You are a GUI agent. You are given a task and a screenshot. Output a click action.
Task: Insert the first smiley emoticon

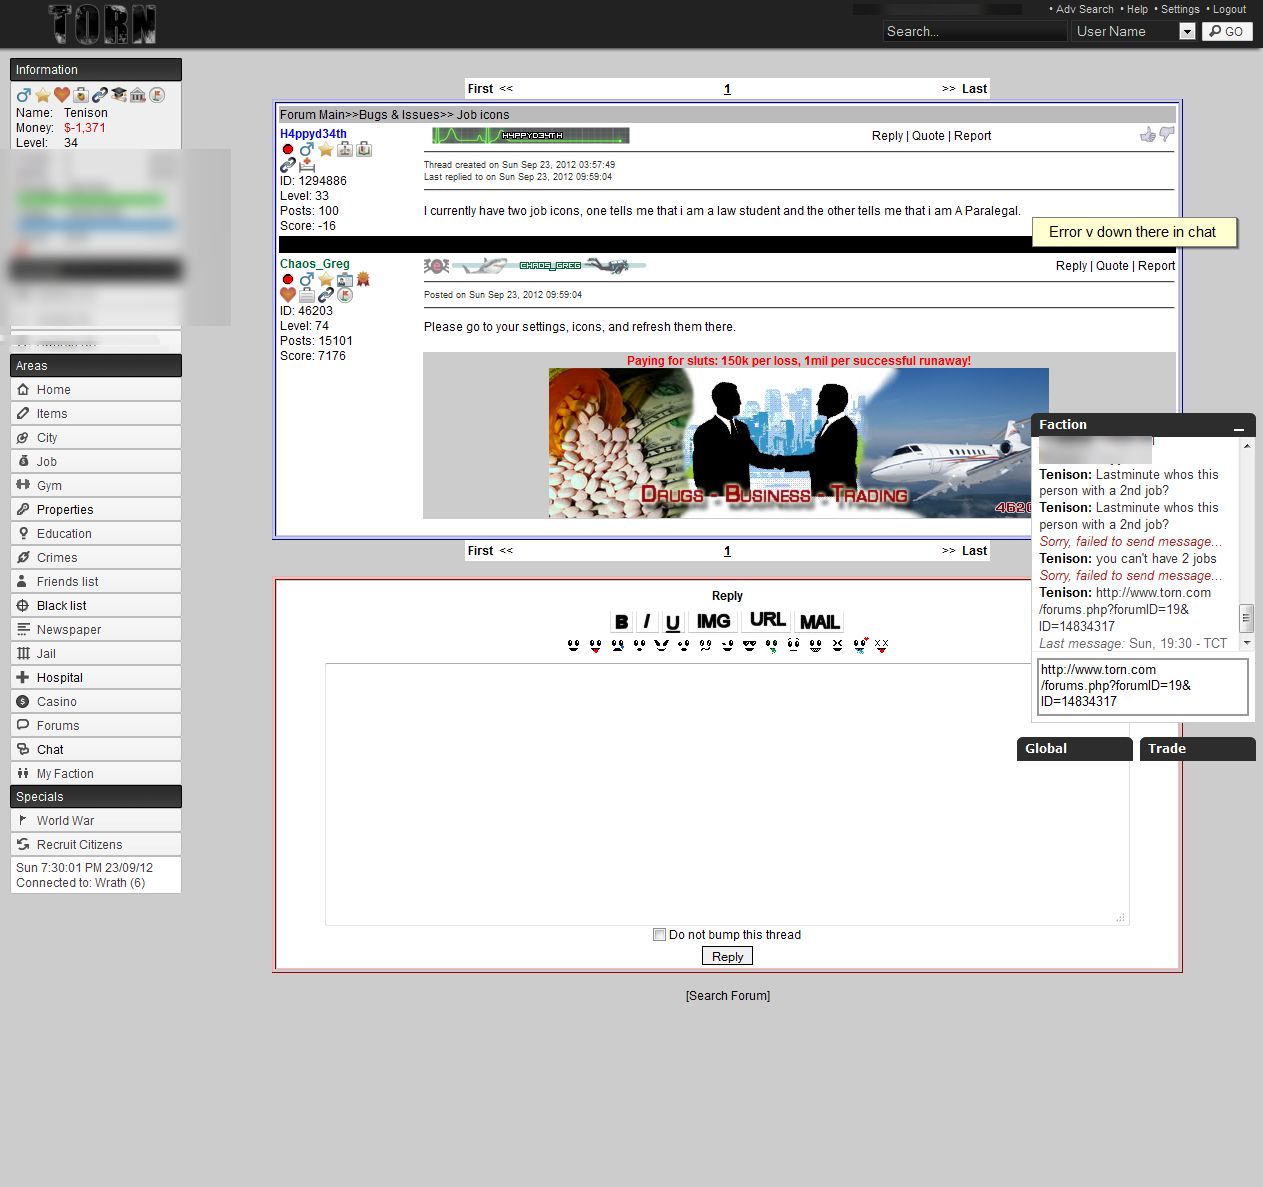(573, 646)
